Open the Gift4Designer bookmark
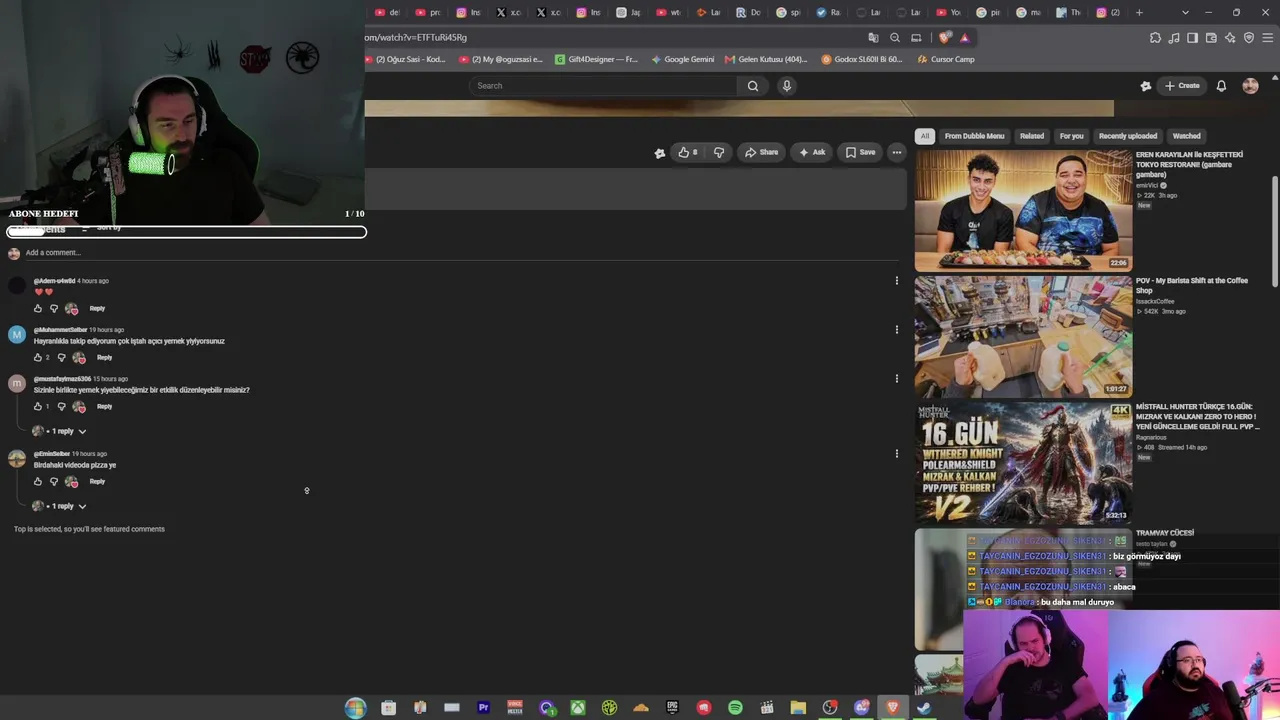 click(x=596, y=59)
